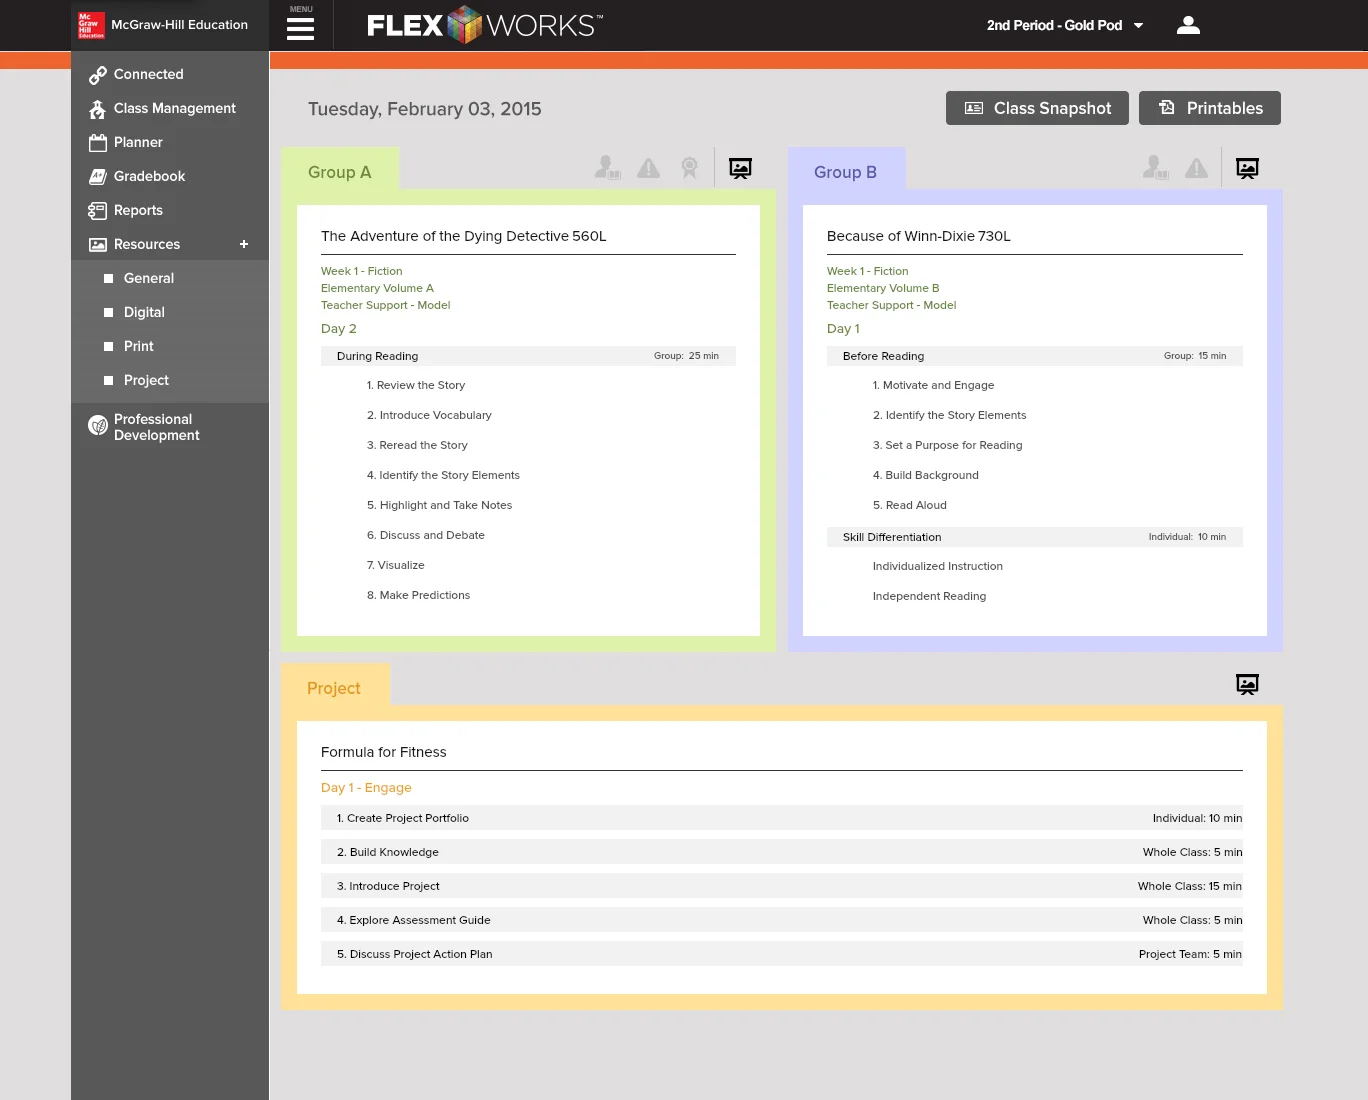The image size is (1368, 1100).
Task: Click the Professional Development icon
Action: (x=98, y=426)
